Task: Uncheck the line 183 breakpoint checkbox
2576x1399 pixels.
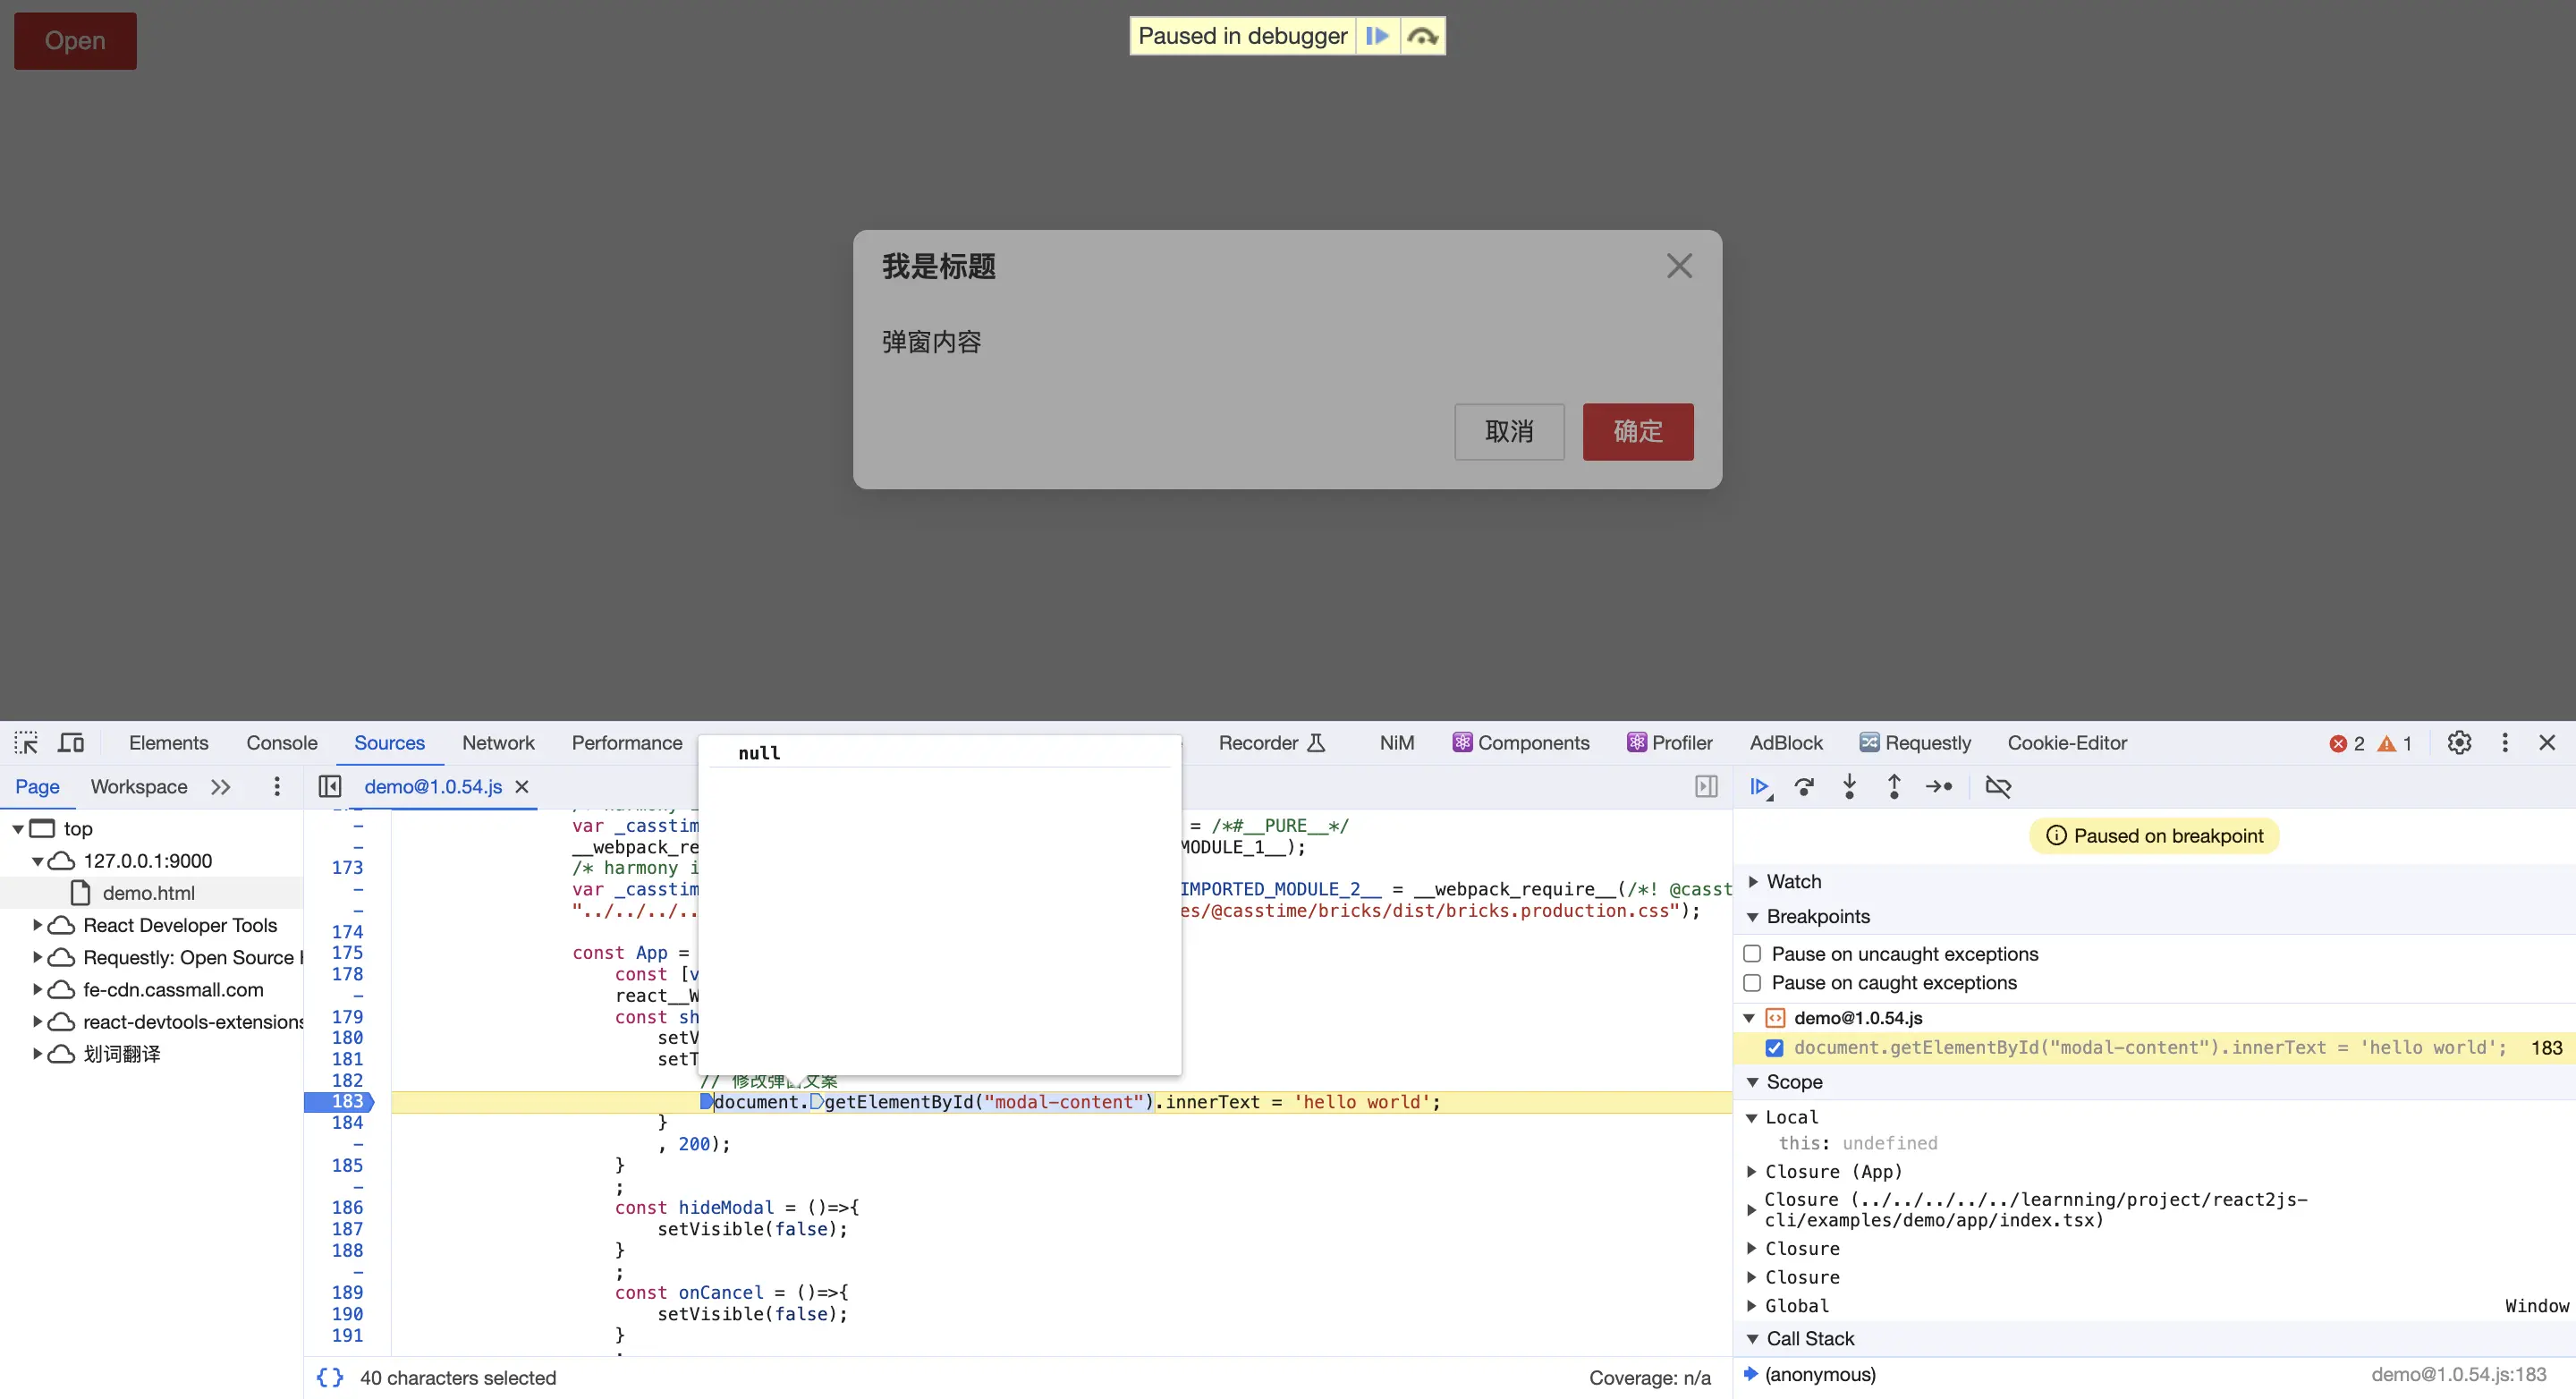Action: [1774, 1048]
